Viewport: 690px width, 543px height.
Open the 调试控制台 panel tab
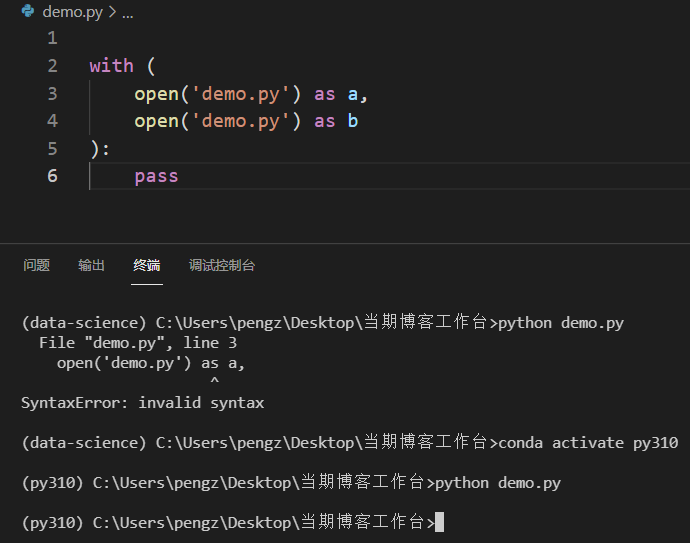[222, 265]
